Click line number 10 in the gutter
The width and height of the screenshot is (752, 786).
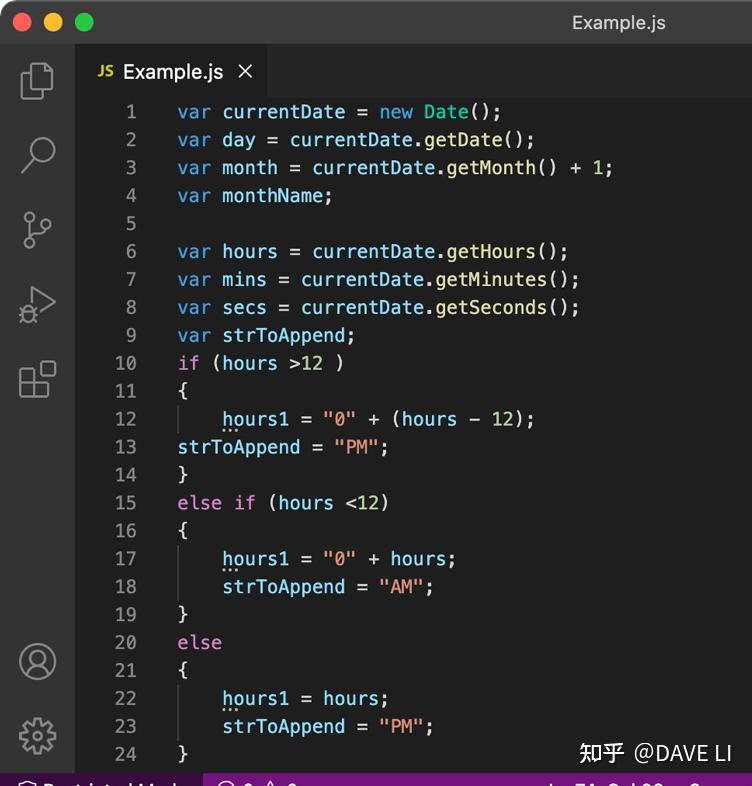pyautogui.click(x=125, y=363)
